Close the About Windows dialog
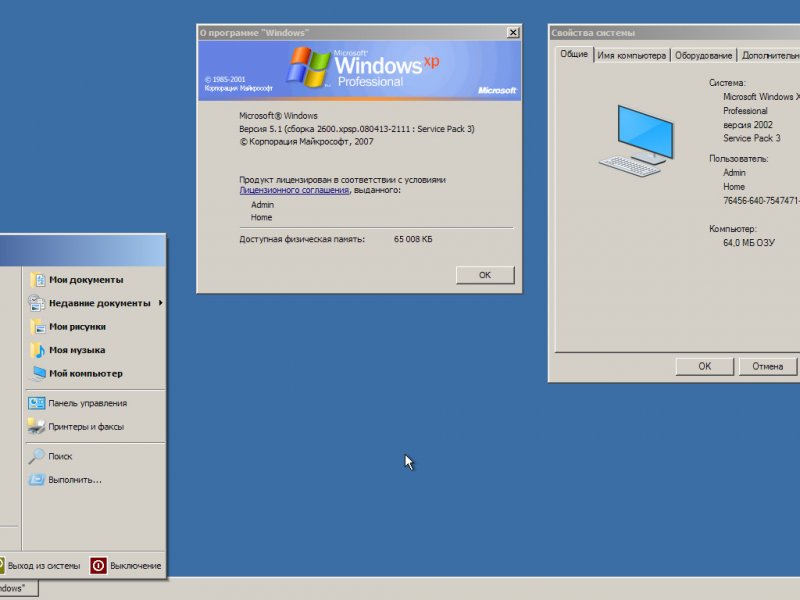This screenshot has height=600, width=800. click(x=513, y=33)
